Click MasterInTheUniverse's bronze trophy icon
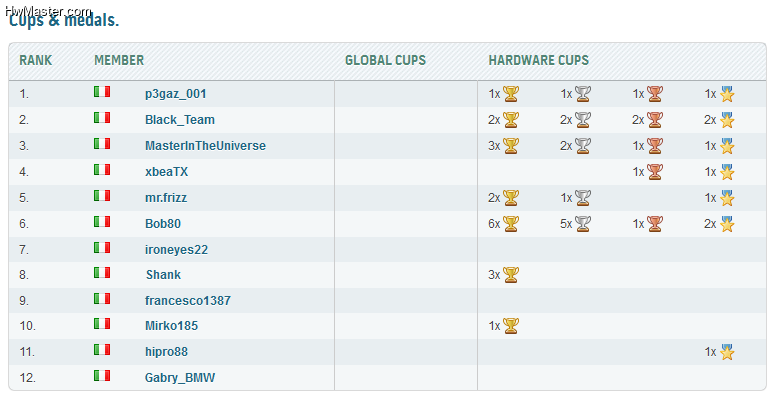Viewport: 776px width, 397px height. (x=655, y=146)
